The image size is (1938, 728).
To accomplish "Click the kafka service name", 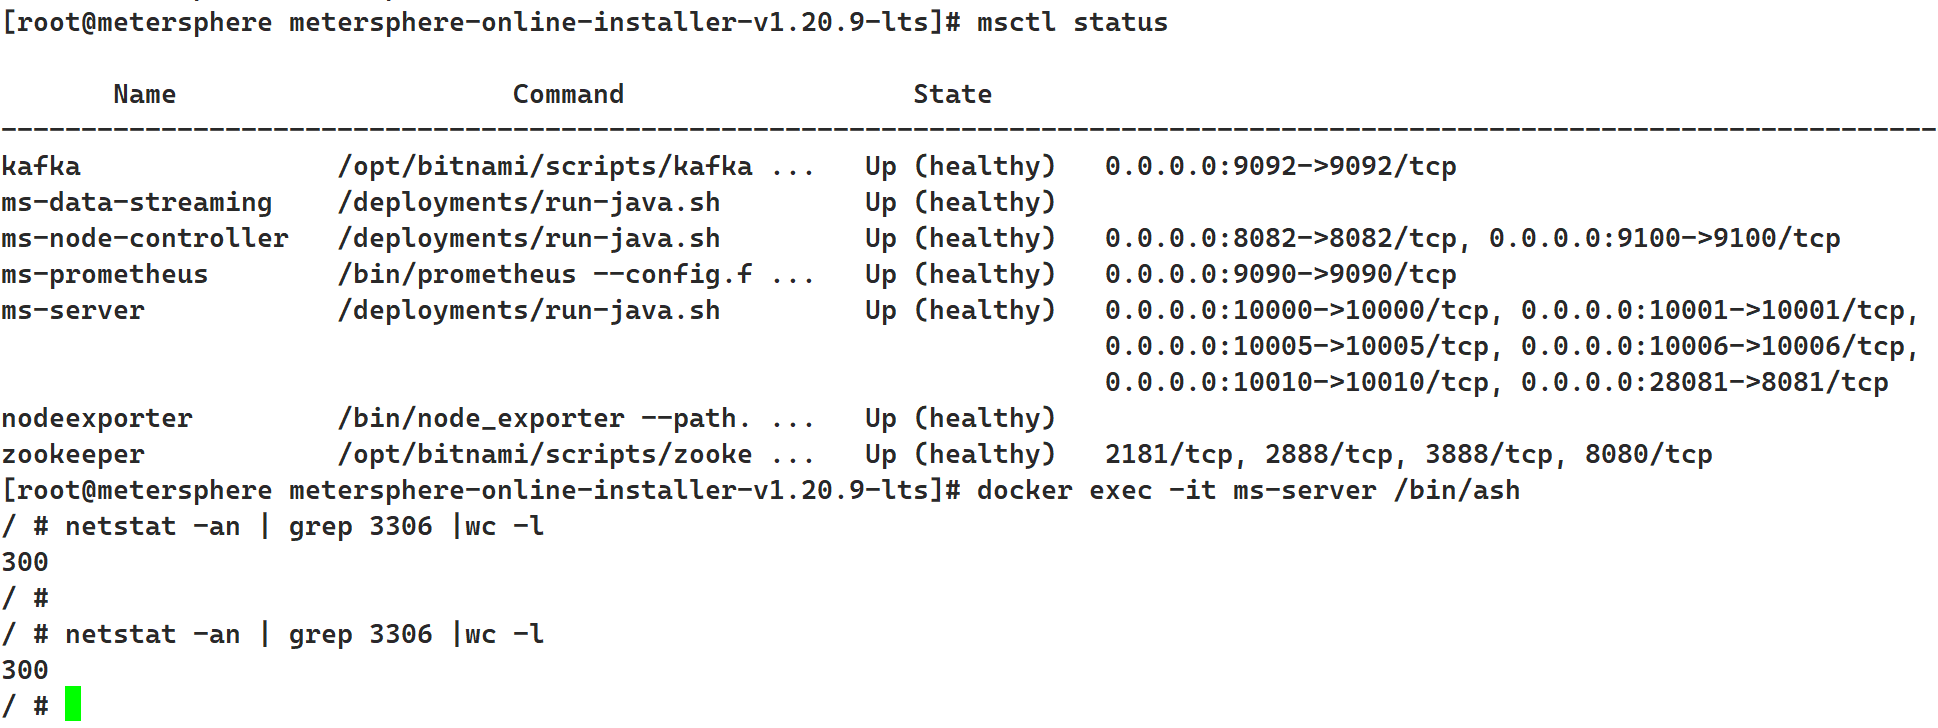I will click(41, 166).
